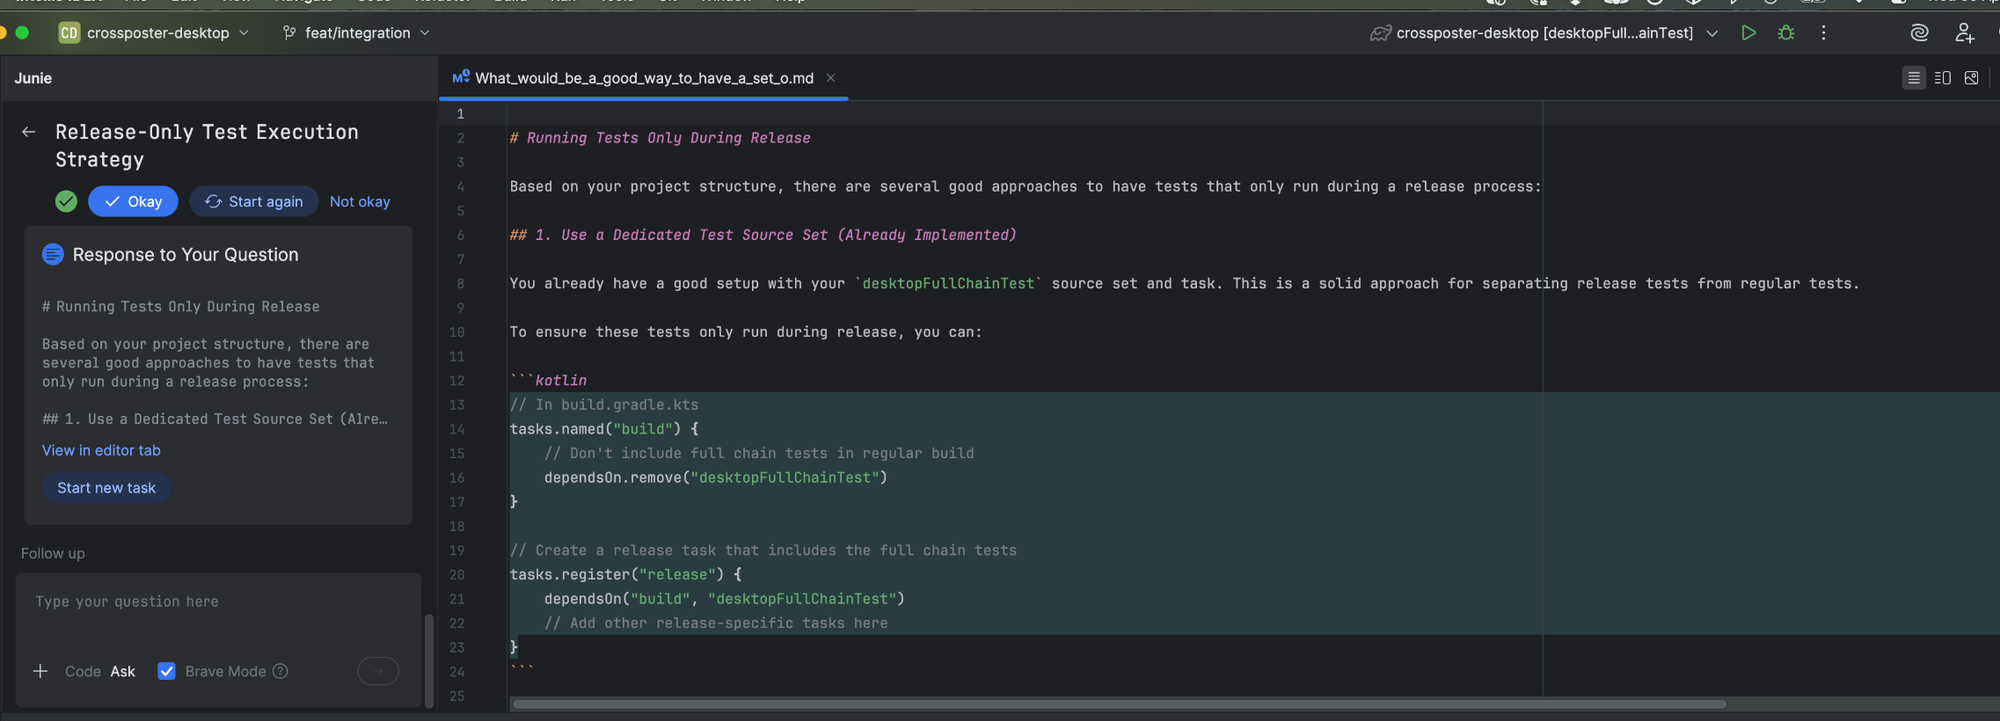Screen dimensions: 2000x721
Task: Add attachment with the plus icon
Action: (40, 671)
